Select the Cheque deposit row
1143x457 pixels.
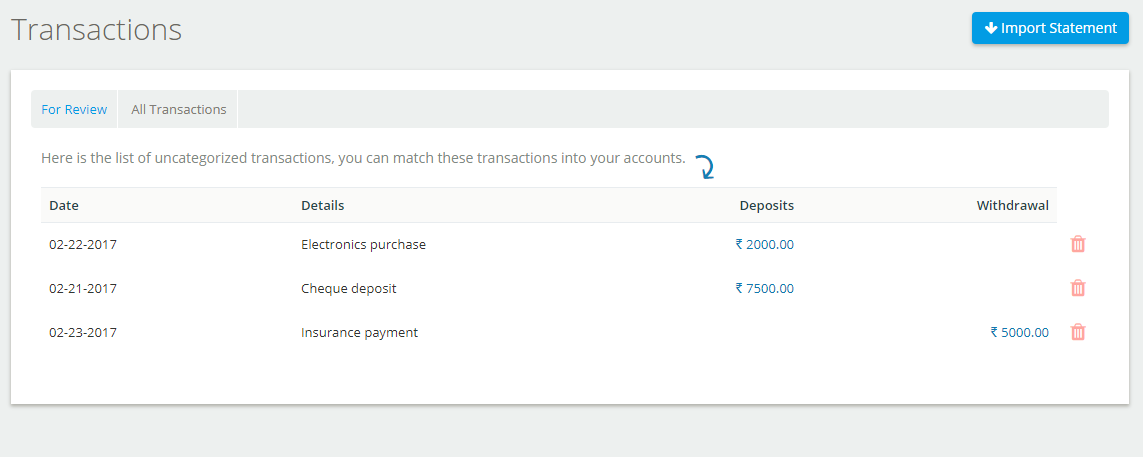tap(549, 289)
